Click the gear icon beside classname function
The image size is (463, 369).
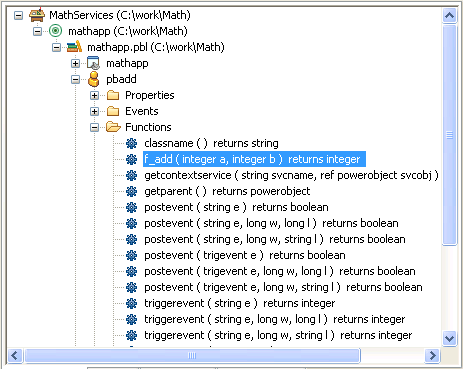(x=132, y=143)
